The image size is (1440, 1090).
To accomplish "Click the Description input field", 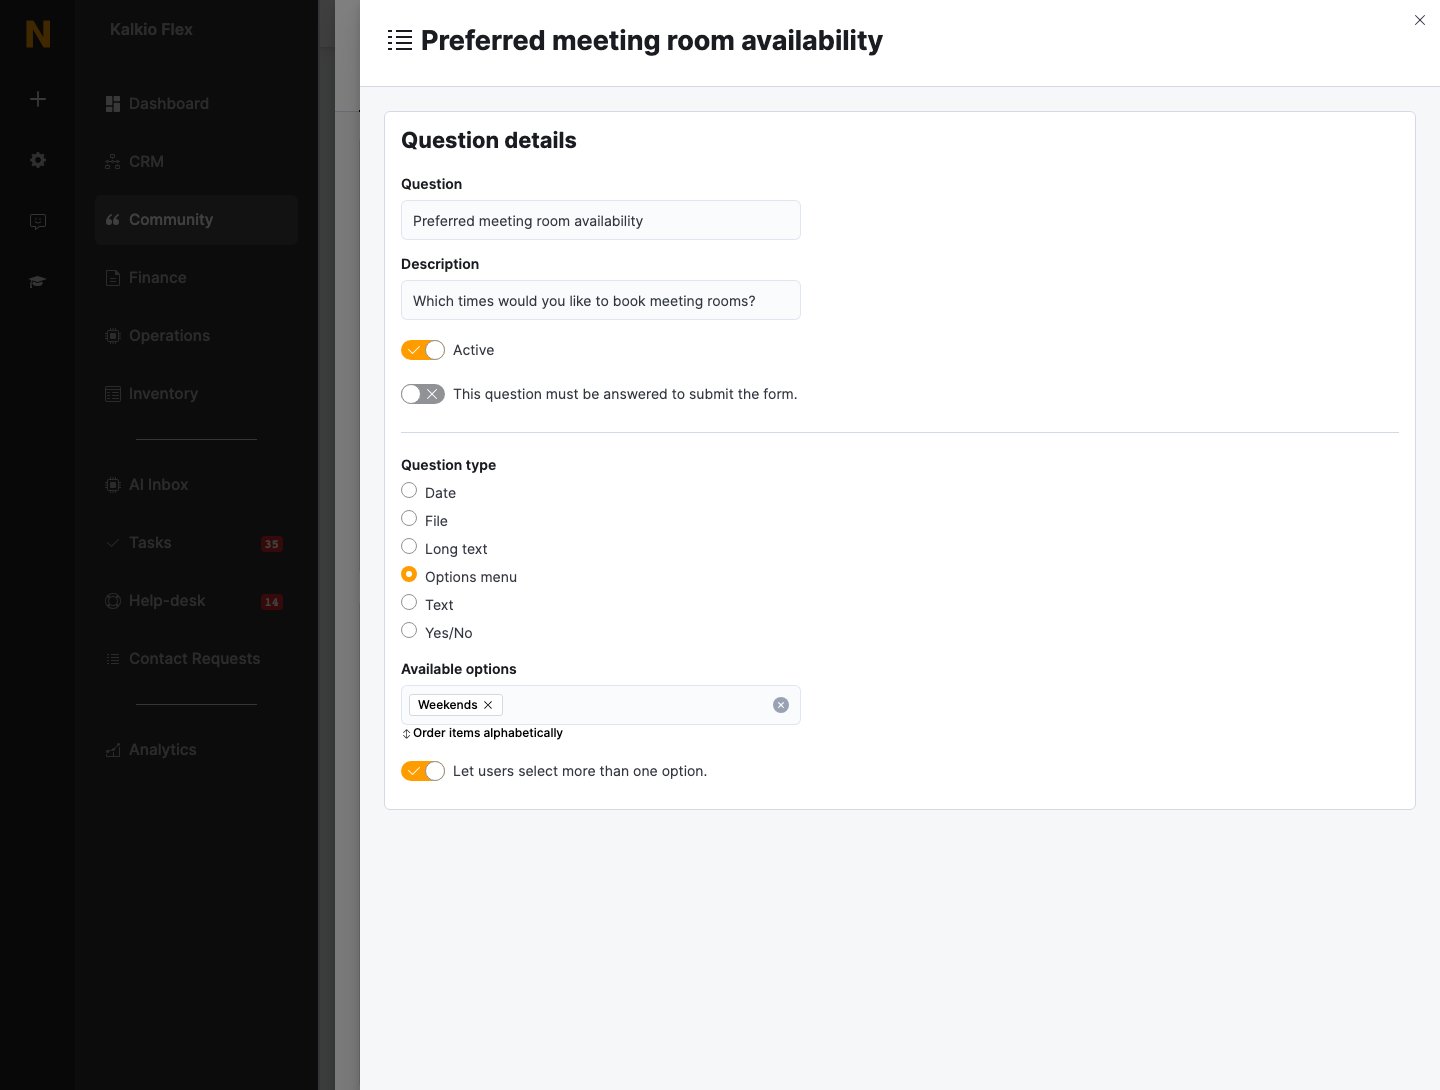I will [x=601, y=300].
